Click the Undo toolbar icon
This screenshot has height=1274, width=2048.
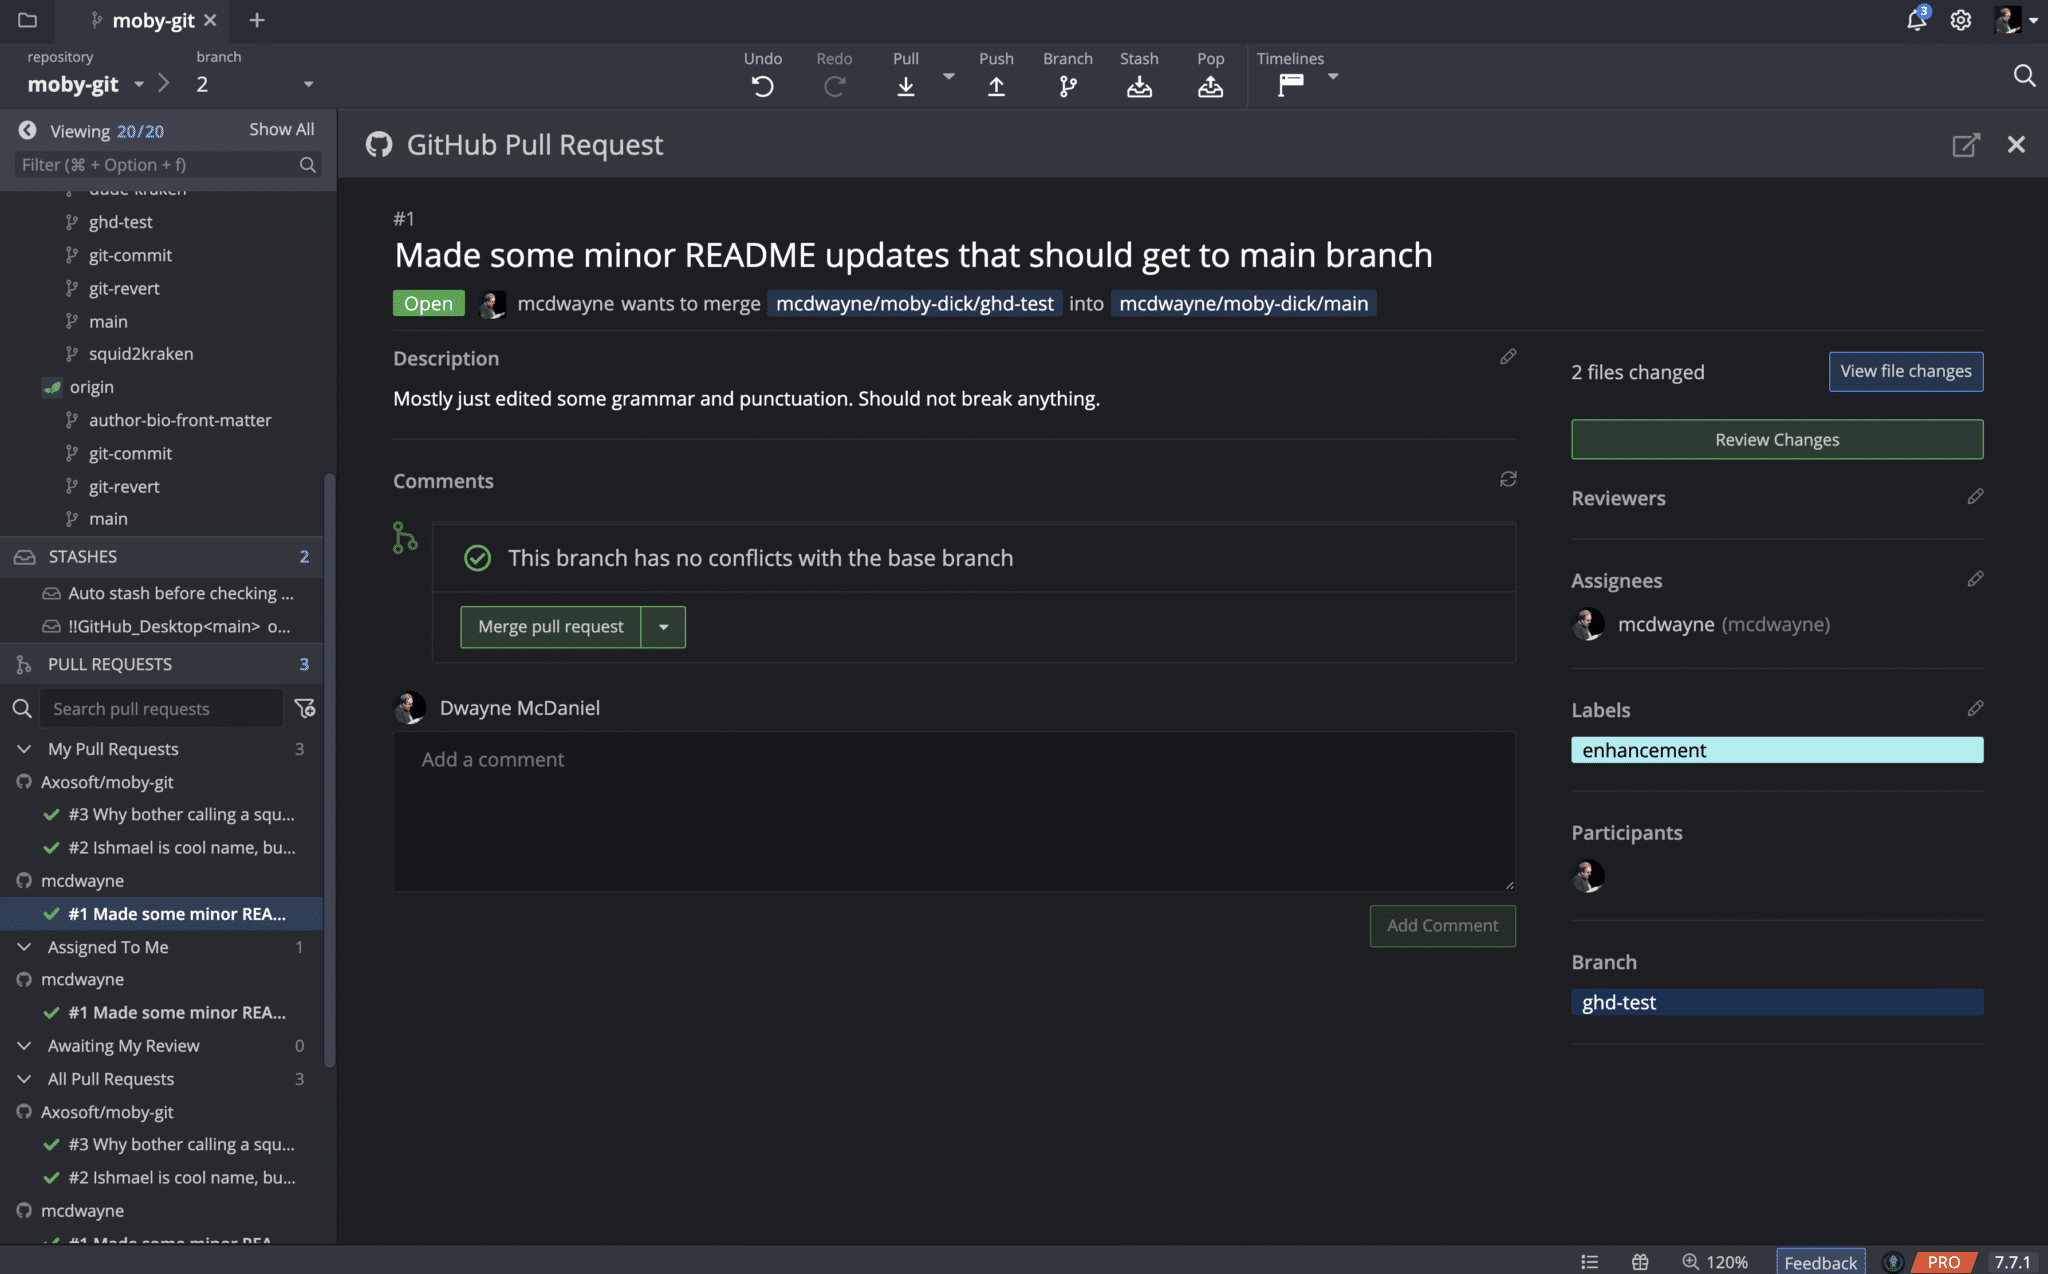click(762, 86)
